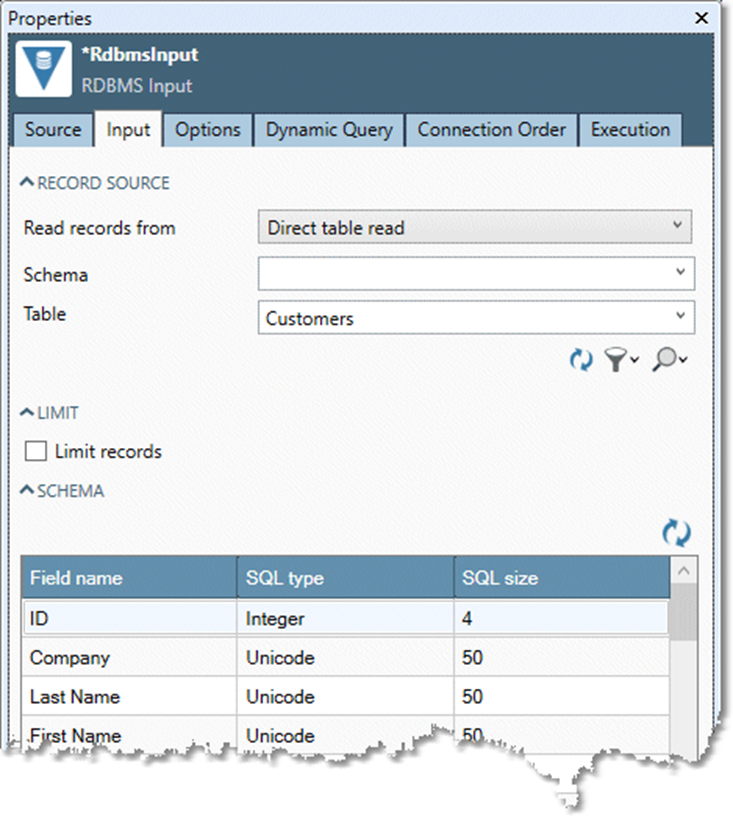This screenshot has width=733, height=819.
Task: Collapse the RECORD SOURCE section
Action: pos(27,183)
